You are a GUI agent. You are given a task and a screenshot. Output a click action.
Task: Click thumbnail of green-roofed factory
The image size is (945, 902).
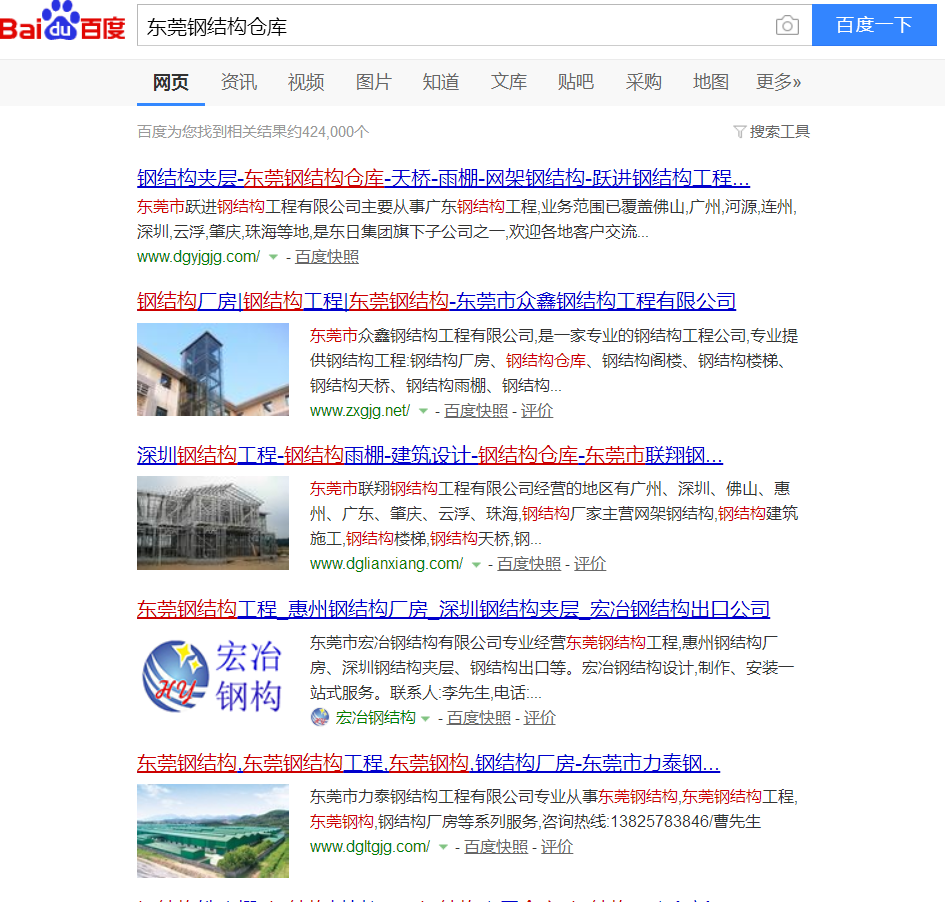[213, 831]
